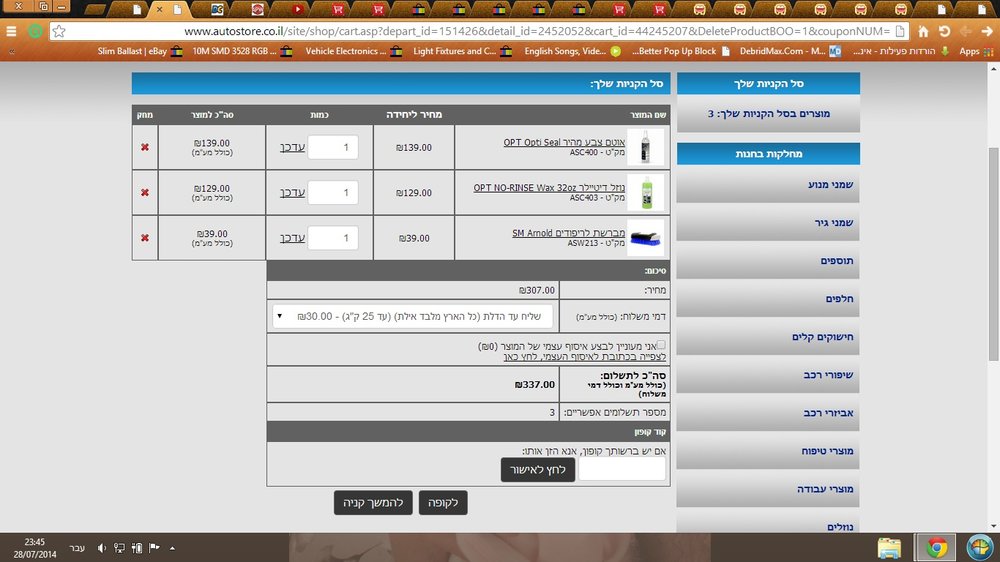Open the OPT Opti Seal product thumbnail

tap(645, 147)
